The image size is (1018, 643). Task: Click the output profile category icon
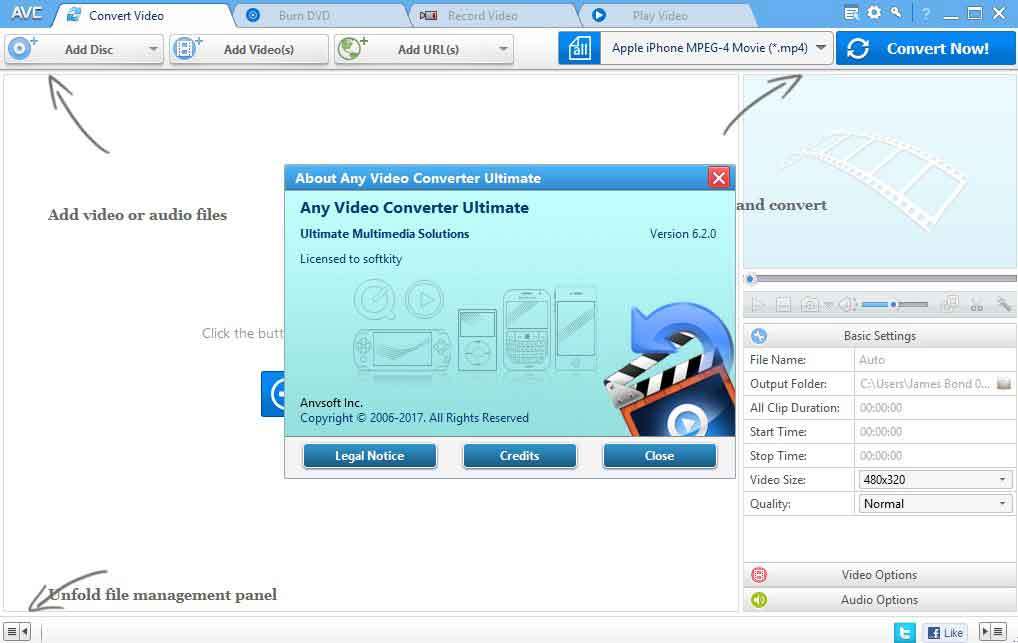[x=579, y=48]
